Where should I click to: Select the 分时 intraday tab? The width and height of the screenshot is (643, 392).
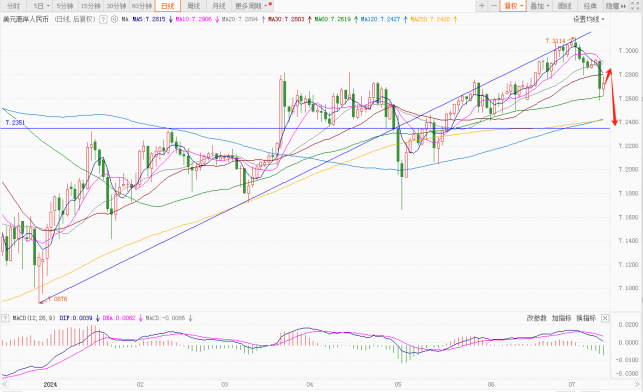[x=14, y=6]
